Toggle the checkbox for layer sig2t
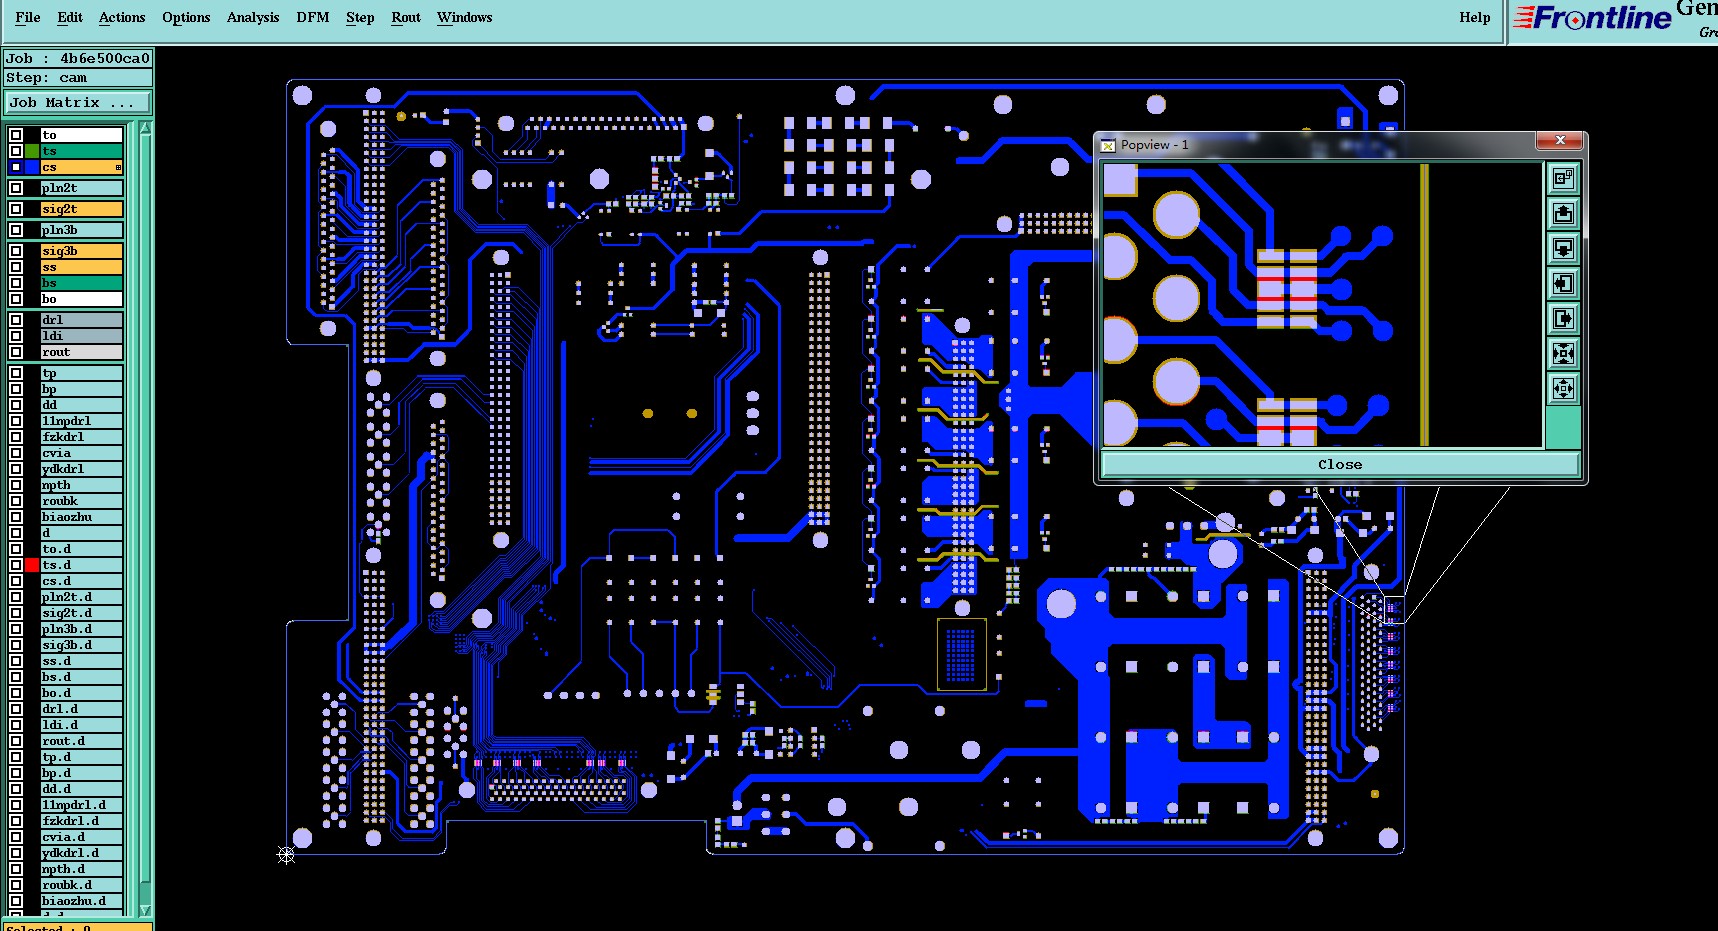 pos(16,209)
